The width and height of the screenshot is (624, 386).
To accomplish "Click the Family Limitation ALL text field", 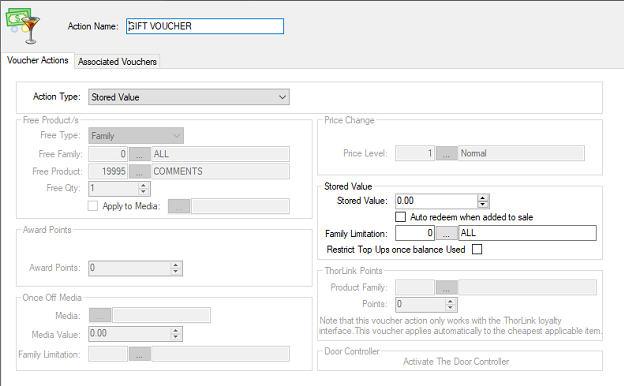I will (x=527, y=233).
